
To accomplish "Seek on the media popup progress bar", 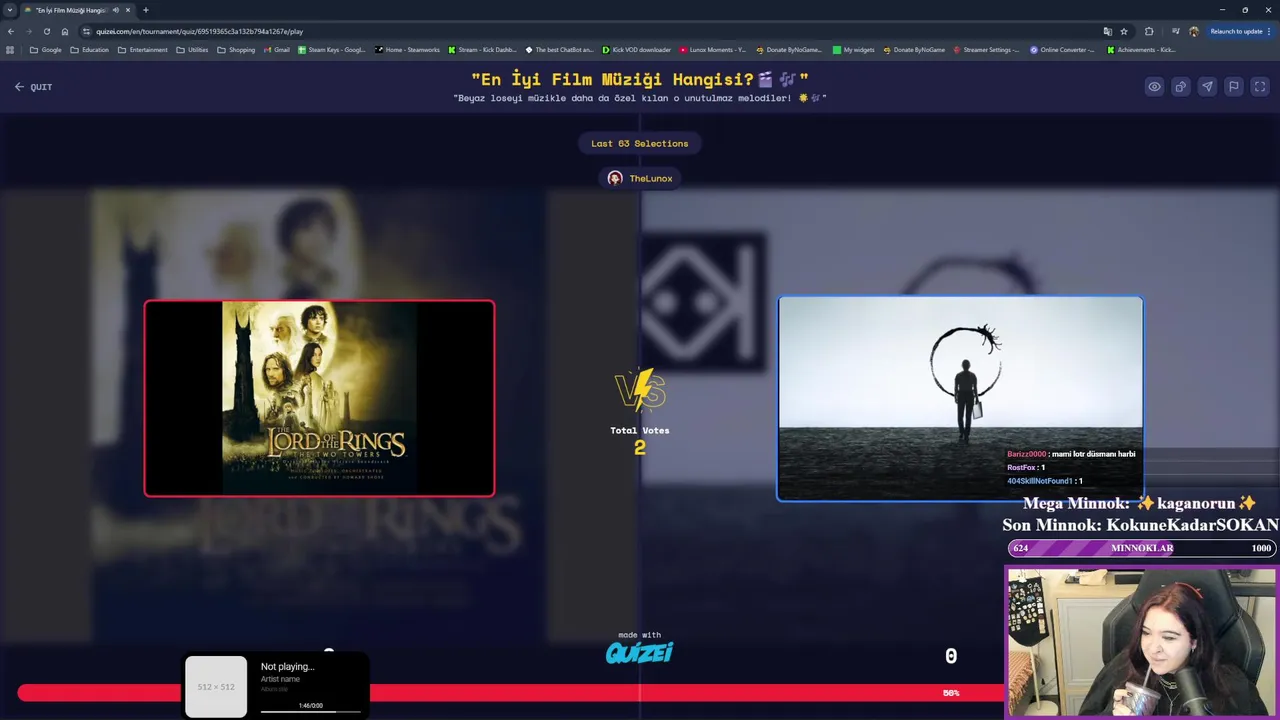I will (311, 712).
